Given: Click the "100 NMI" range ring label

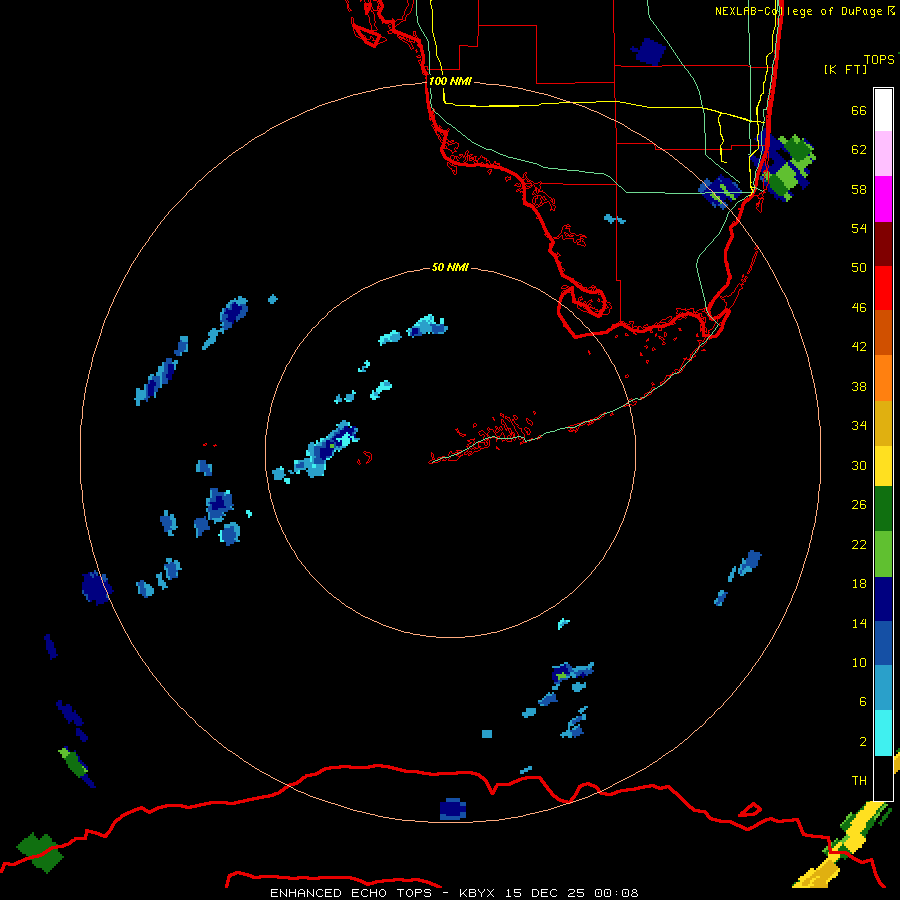Looking at the screenshot, I should [450, 82].
